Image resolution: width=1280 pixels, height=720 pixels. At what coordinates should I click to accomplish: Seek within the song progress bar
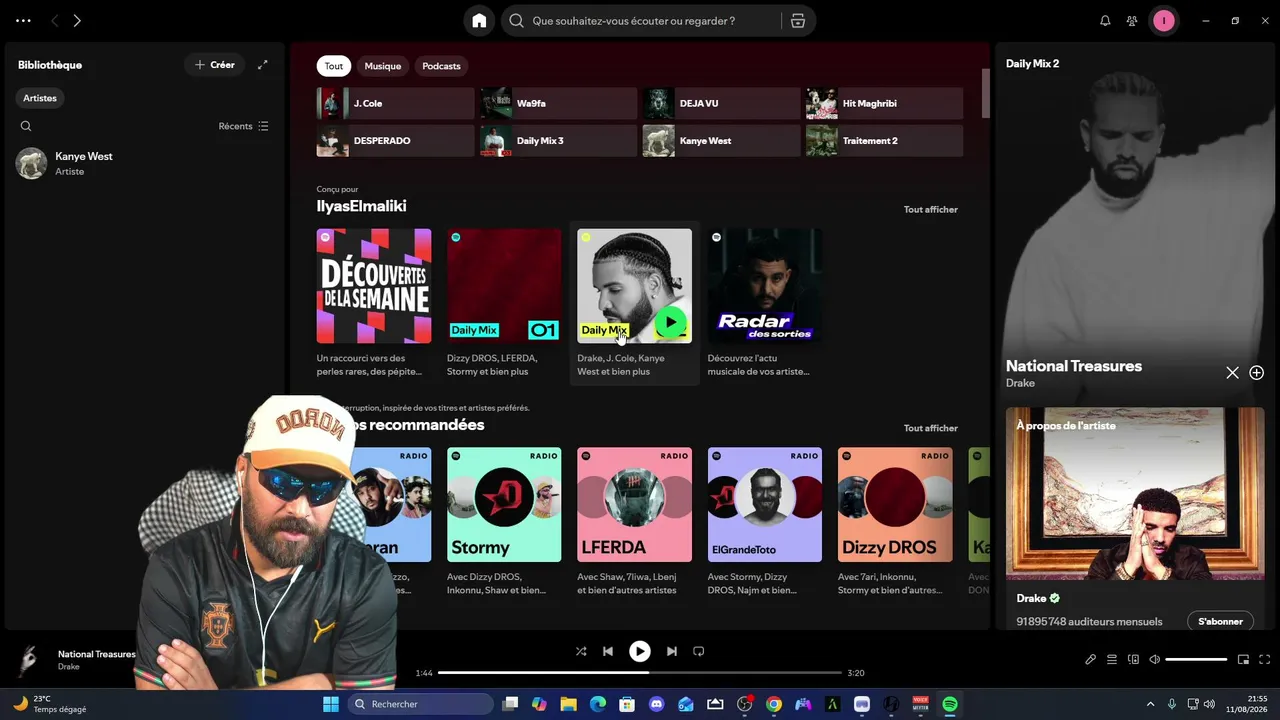click(x=640, y=673)
